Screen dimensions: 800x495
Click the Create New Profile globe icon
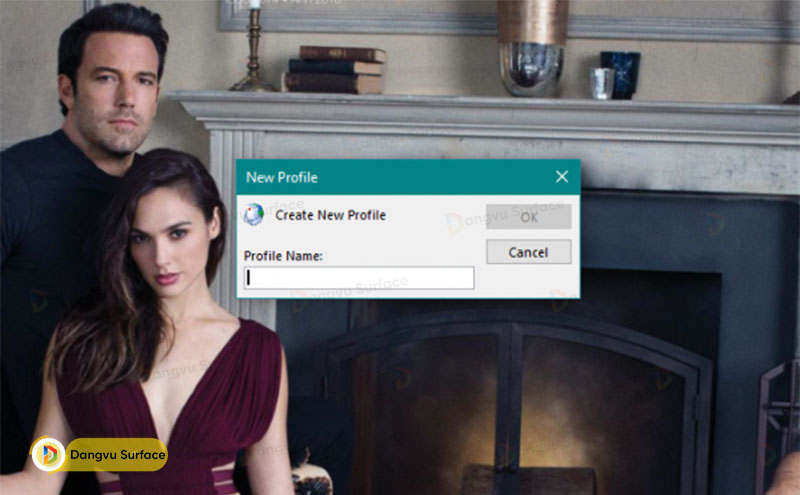pyautogui.click(x=254, y=215)
